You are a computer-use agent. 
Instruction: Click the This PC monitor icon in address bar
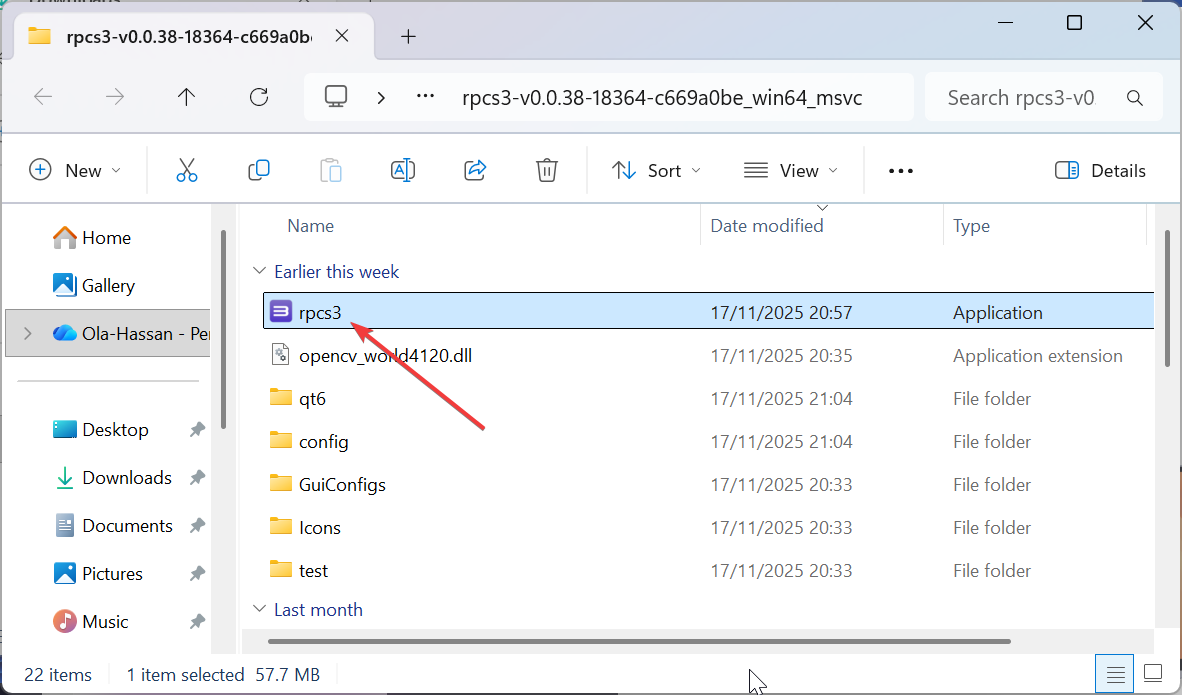click(335, 96)
